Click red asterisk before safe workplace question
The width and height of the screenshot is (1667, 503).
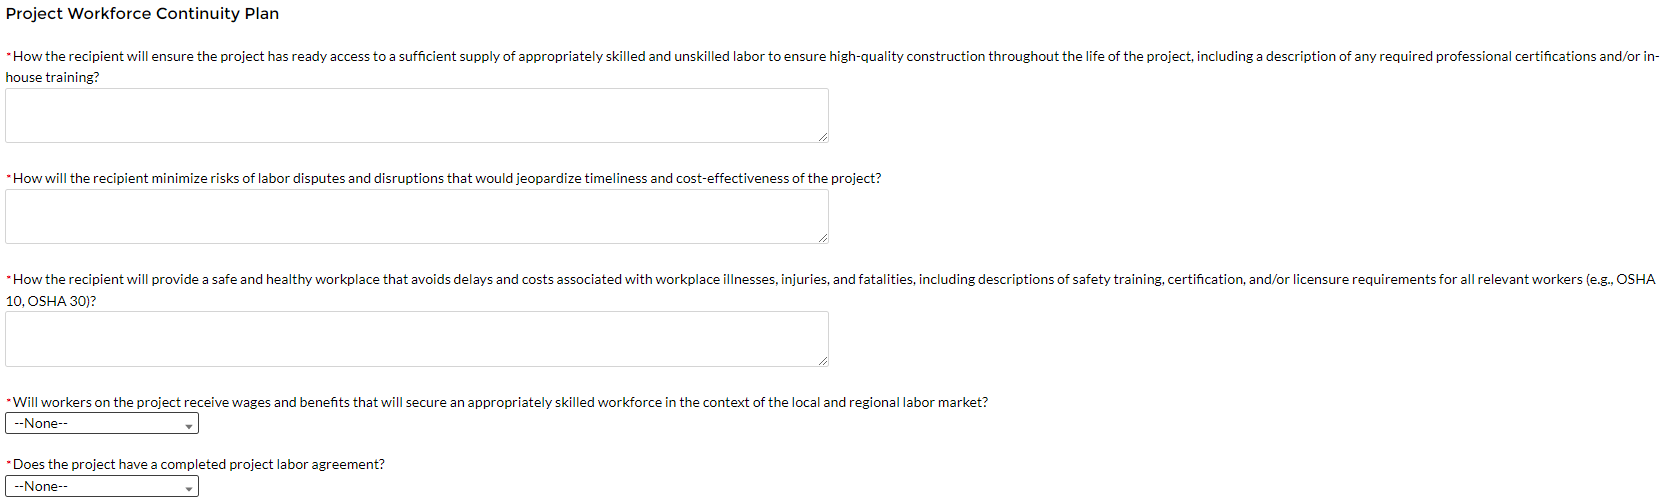(9, 278)
